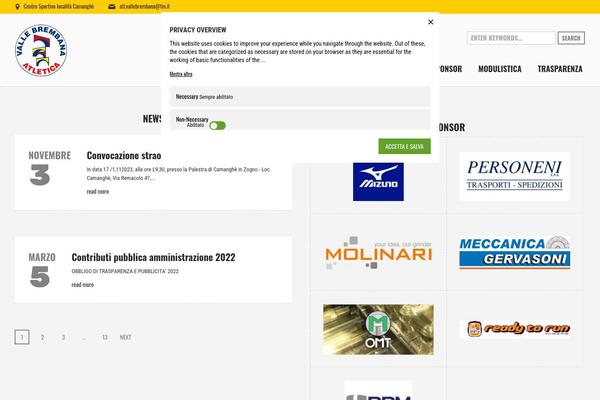The height and width of the screenshot is (400, 600).
Task: Click the Next pagination link
Action: [x=126, y=337]
